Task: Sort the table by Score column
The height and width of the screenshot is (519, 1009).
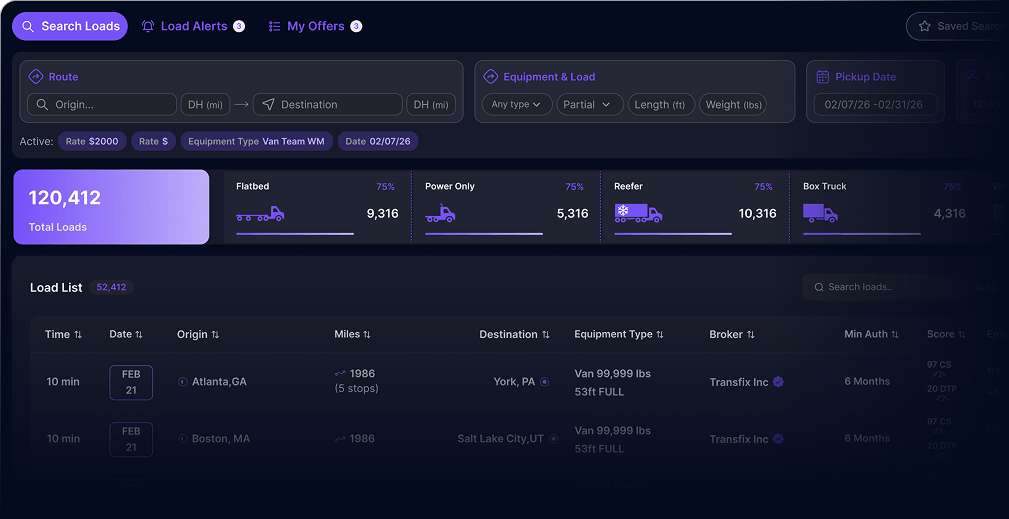Action: point(947,334)
